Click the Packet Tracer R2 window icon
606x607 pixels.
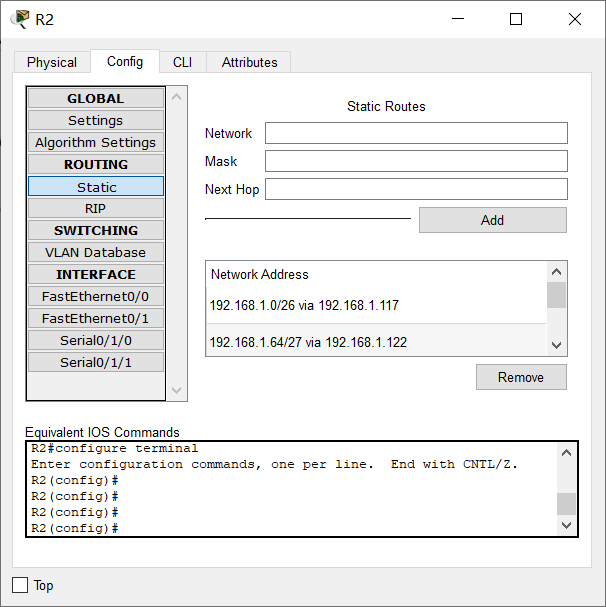pos(20,19)
